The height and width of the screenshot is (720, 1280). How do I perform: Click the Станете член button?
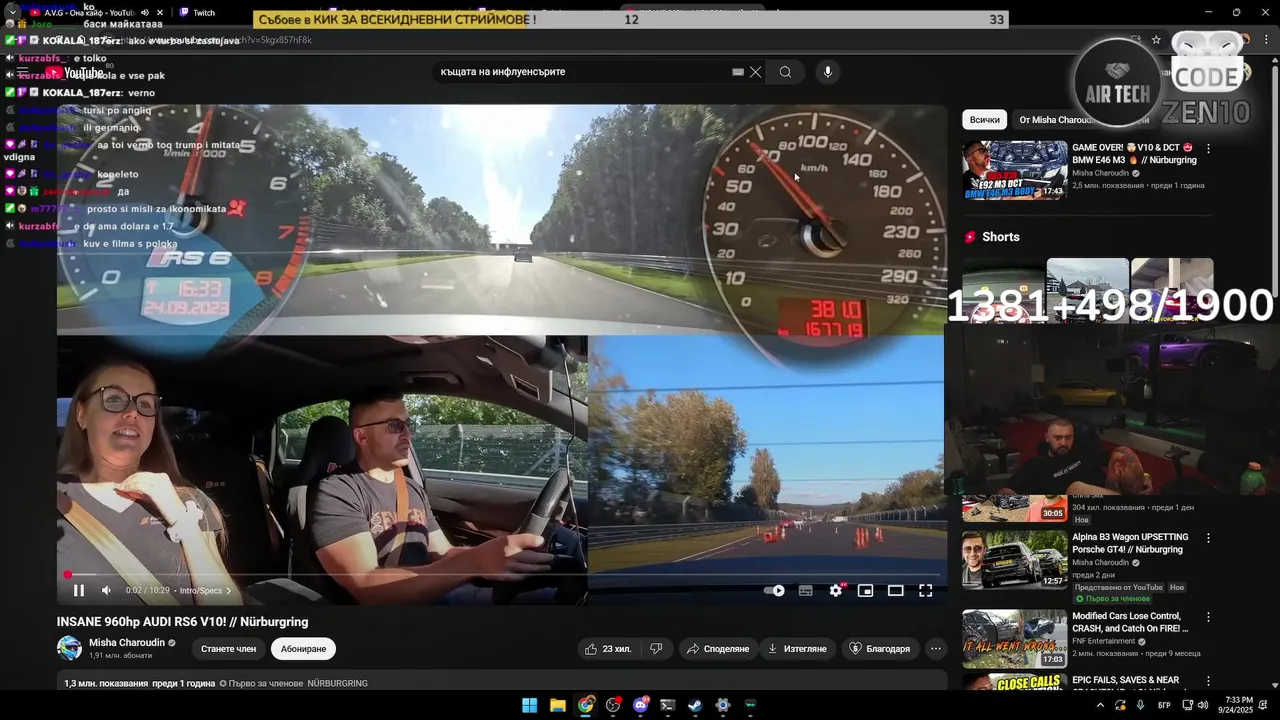click(x=228, y=649)
